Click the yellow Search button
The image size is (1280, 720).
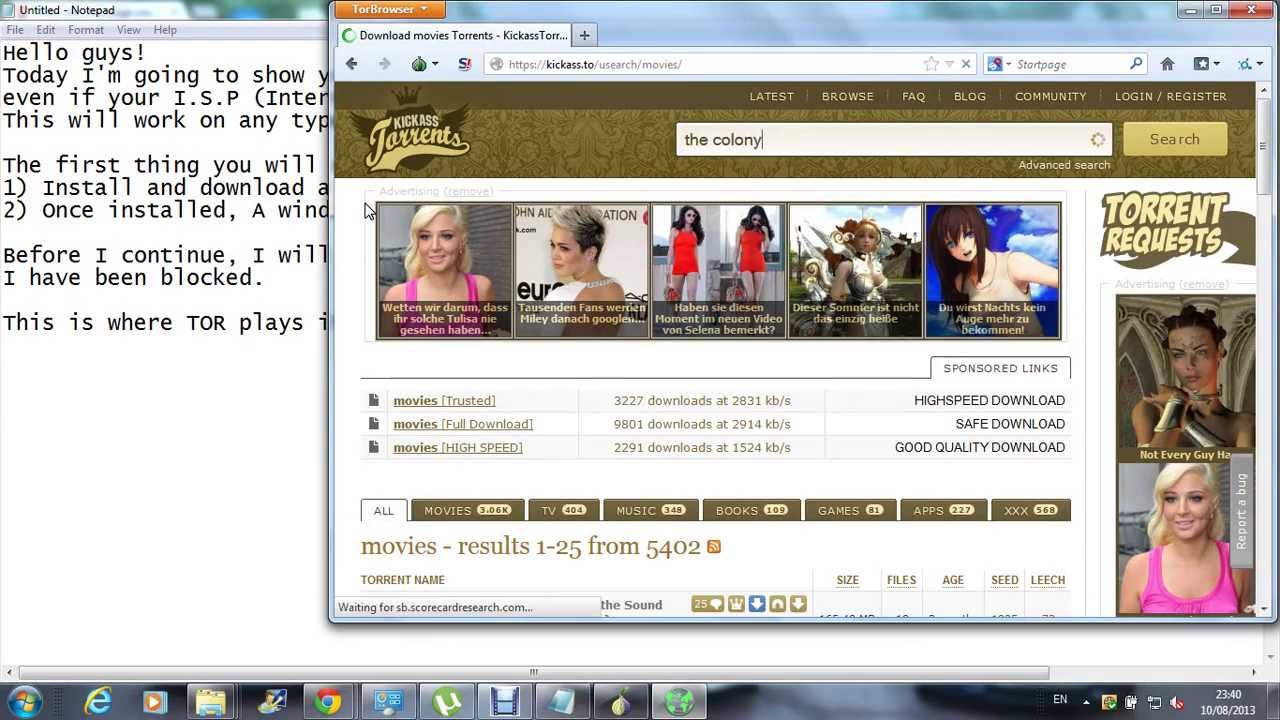point(1174,139)
